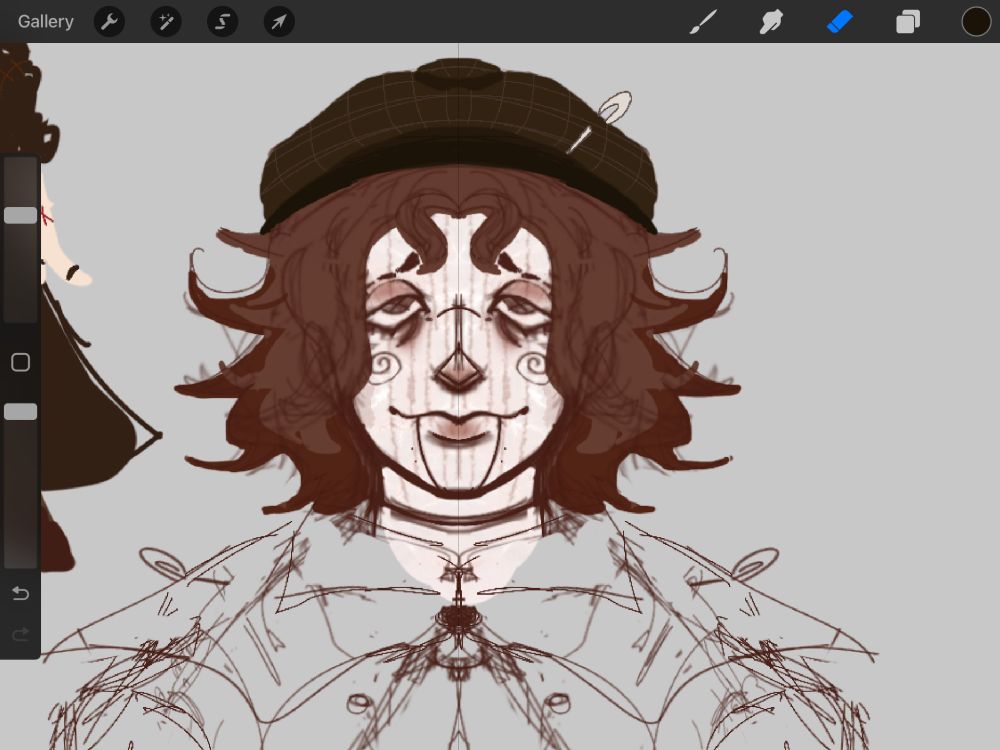Open the Selection tool

tap(223, 22)
